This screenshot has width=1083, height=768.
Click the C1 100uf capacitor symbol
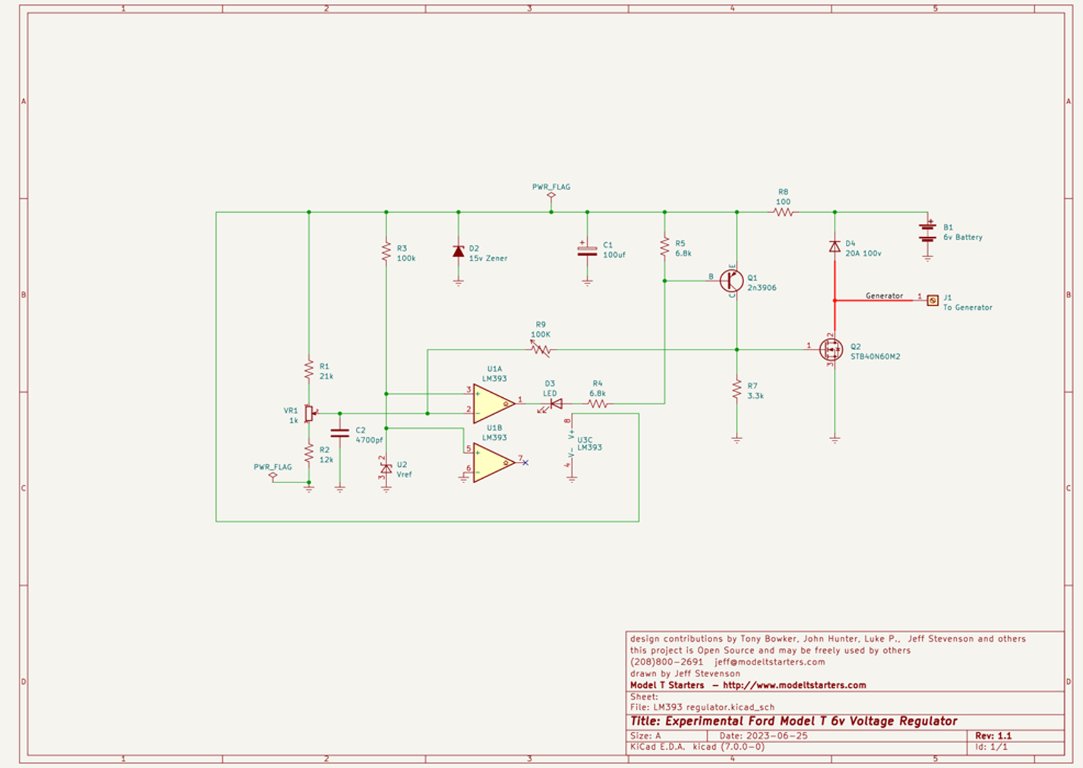point(587,251)
